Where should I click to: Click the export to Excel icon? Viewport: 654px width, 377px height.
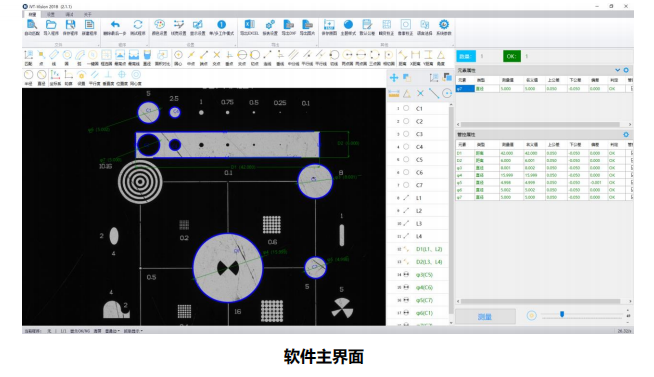tap(249, 25)
